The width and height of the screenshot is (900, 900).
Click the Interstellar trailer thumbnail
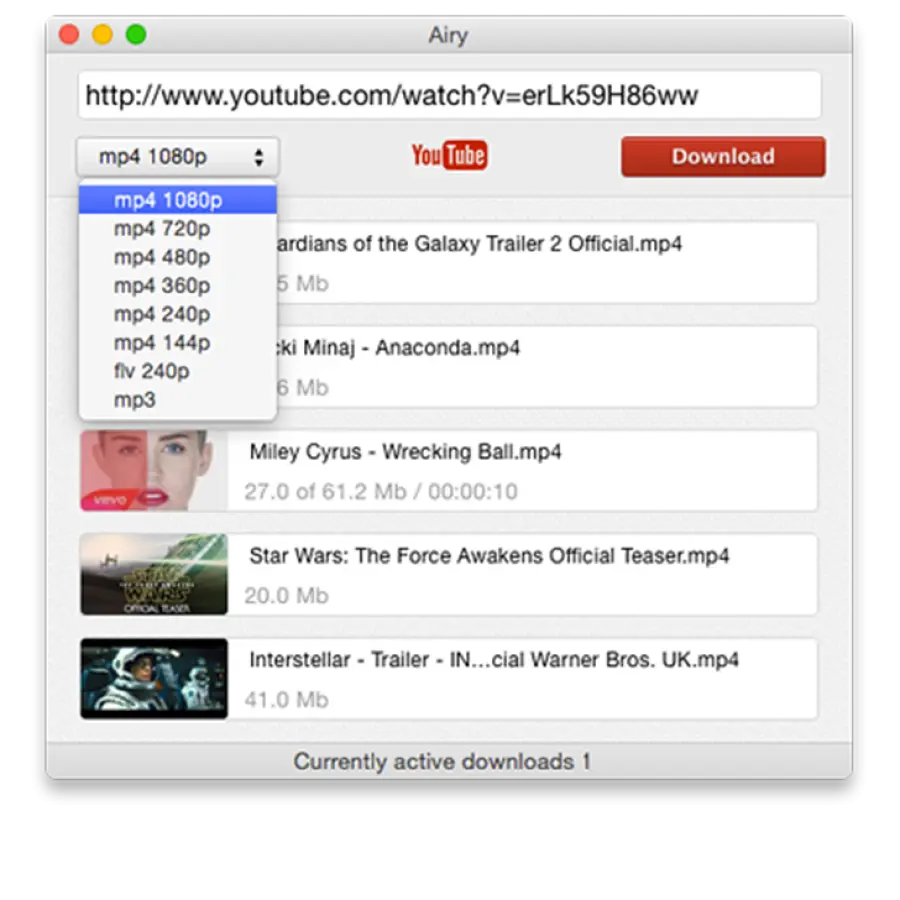tap(152, 676)
